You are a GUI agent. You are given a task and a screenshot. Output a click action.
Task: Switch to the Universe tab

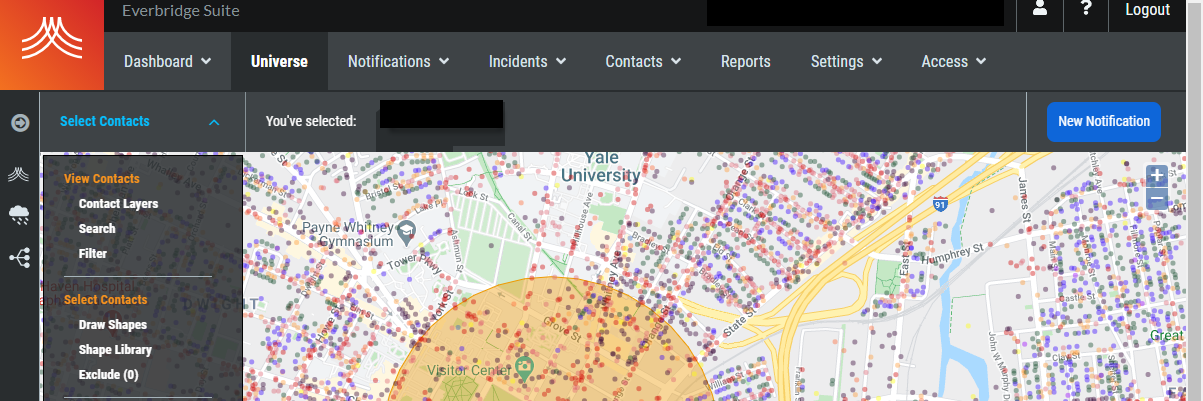279,61
